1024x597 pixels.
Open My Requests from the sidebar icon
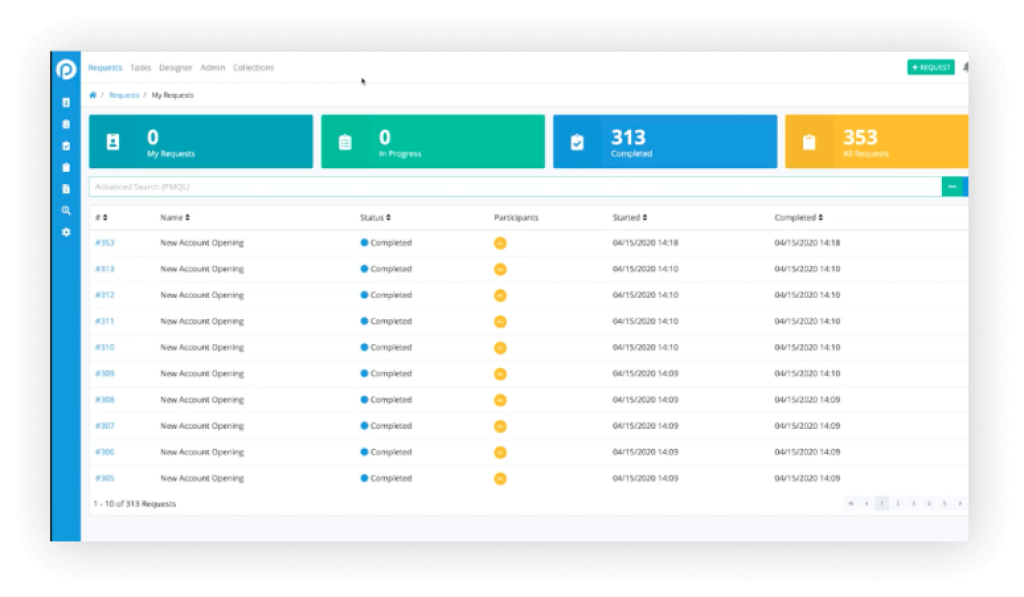[x=66, y=102]
